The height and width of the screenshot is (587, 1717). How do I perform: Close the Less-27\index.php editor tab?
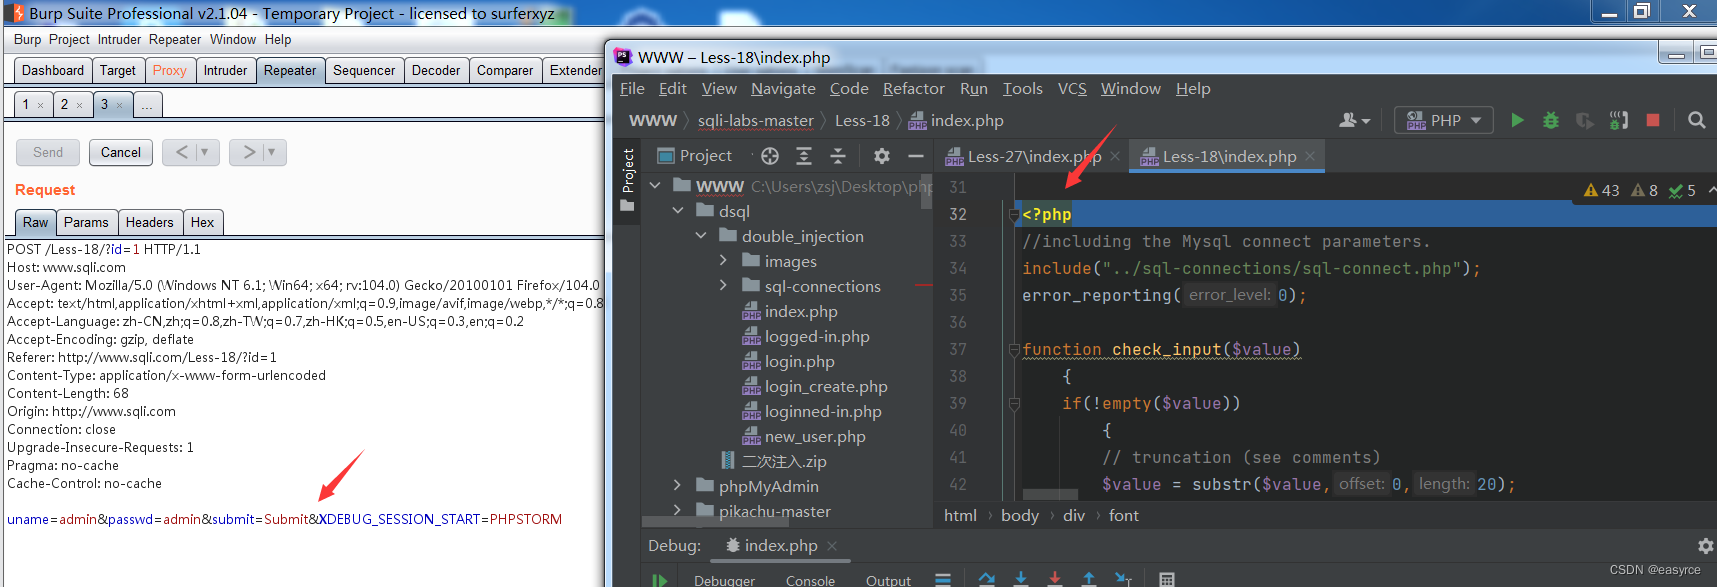[x=1114, y=156]
